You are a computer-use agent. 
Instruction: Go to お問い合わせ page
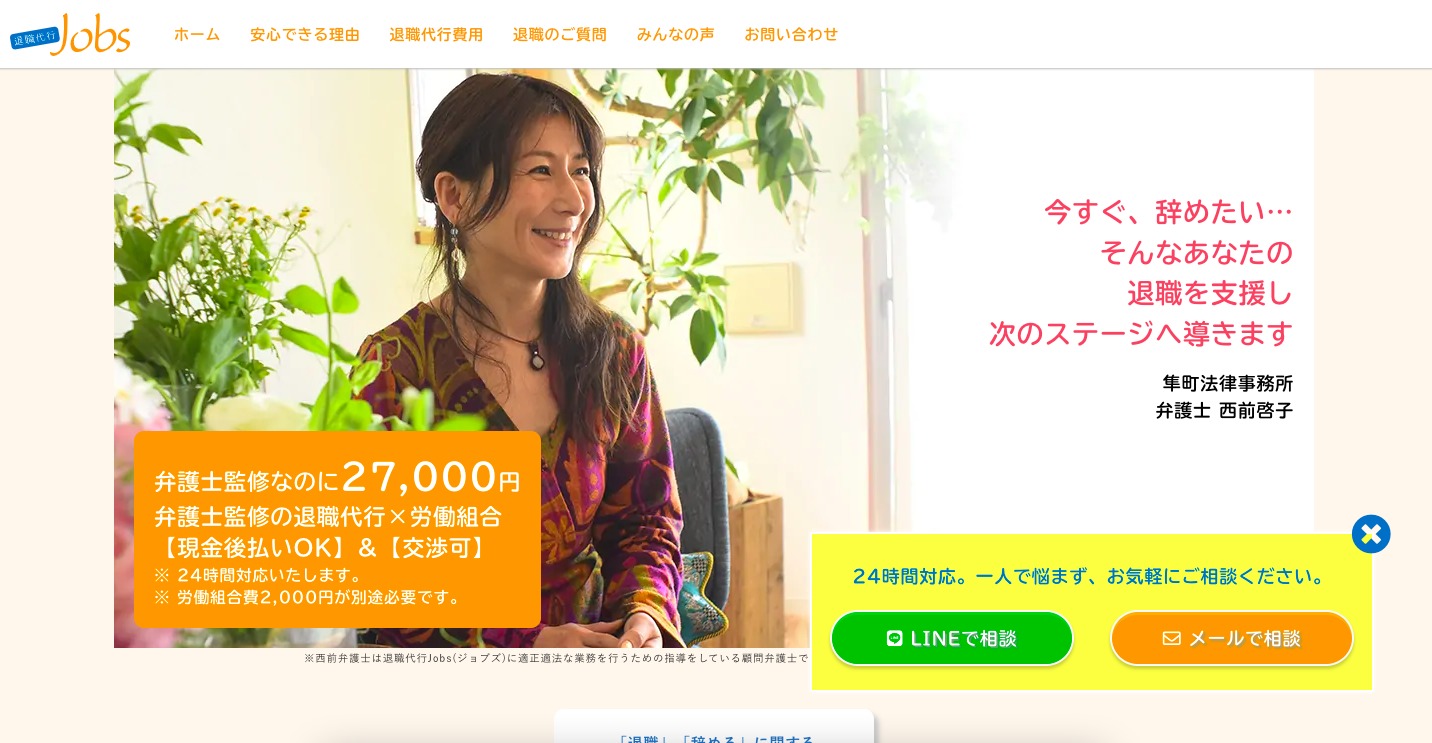[x=791, y=34]
